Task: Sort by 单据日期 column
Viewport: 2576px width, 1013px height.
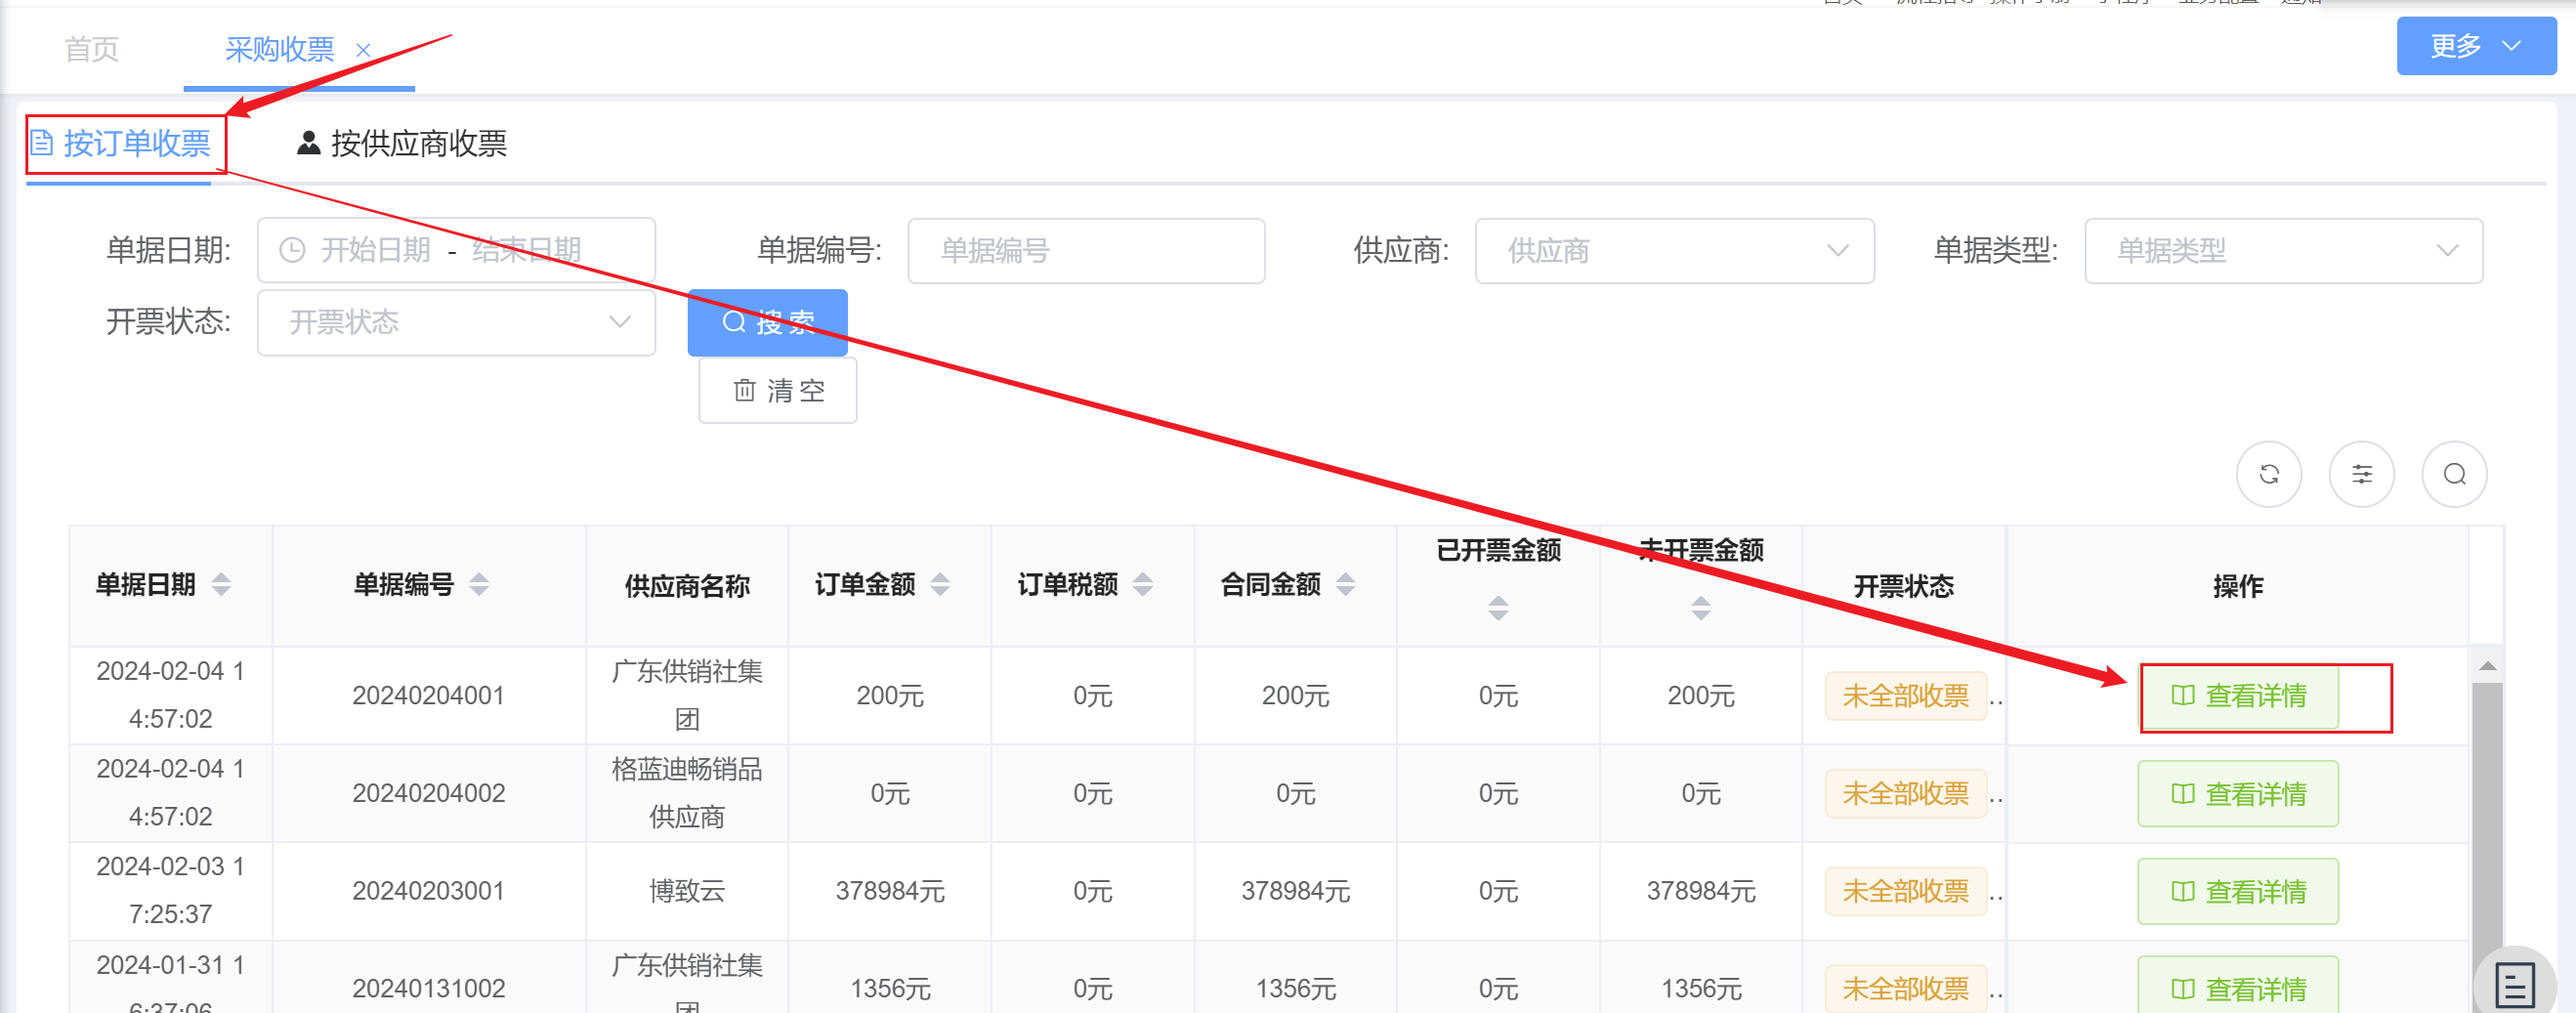Action: [221, 585]
